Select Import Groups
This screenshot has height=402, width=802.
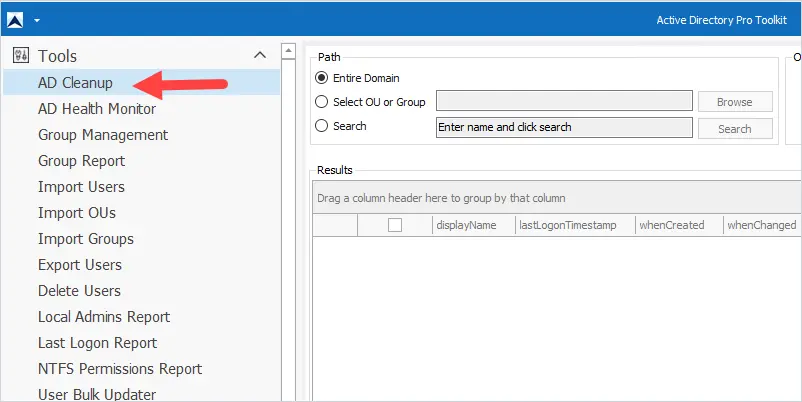(86, 239)
